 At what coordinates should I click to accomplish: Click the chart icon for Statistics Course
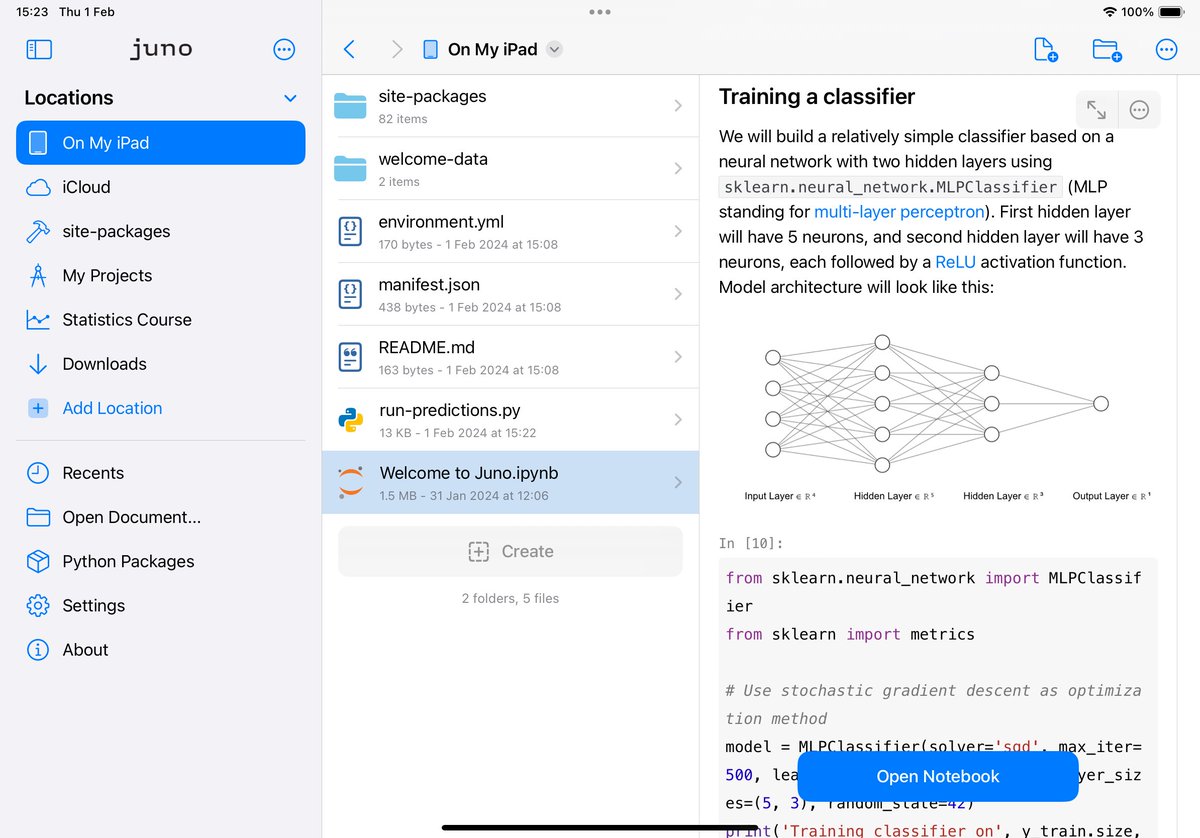click(x=38, y=320)
